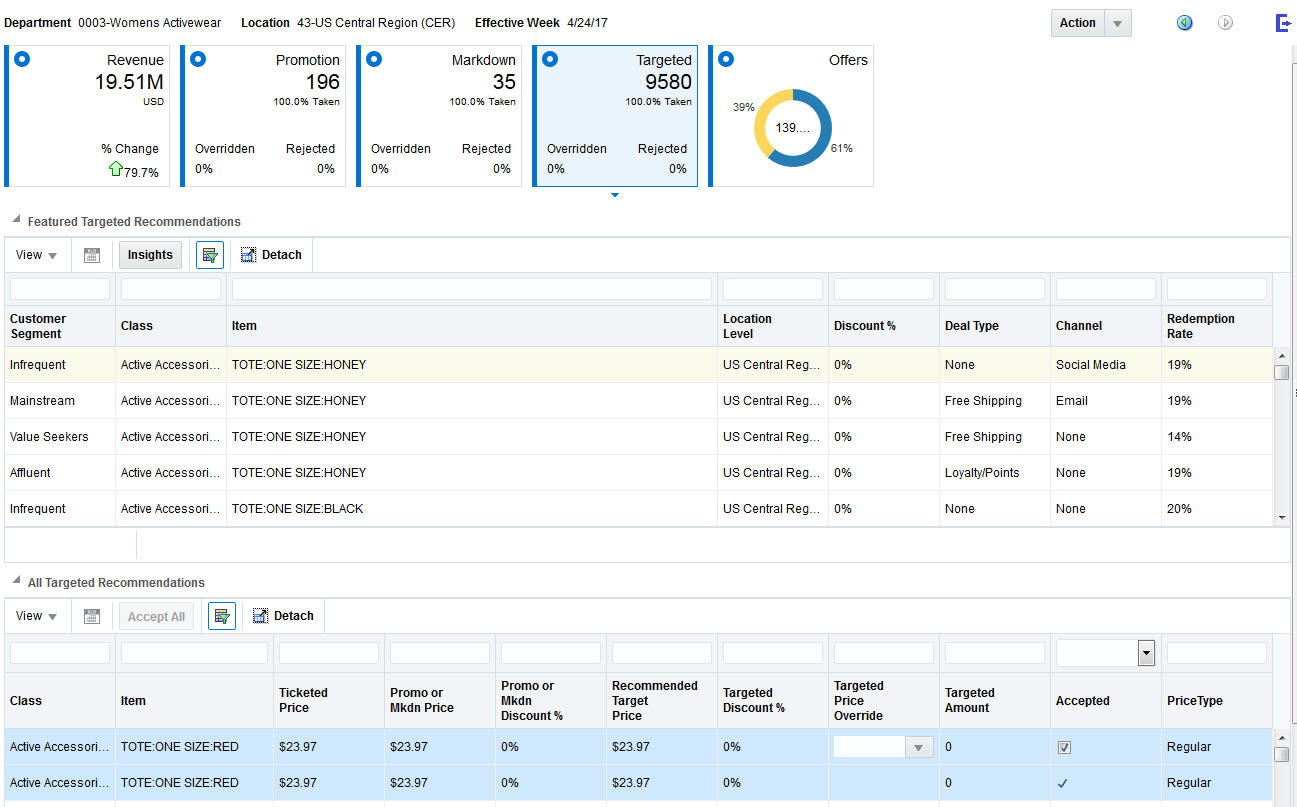The image size is (1297, 807).
Task: Click the disabled Accept All button
Action: (x=156, y=616)
